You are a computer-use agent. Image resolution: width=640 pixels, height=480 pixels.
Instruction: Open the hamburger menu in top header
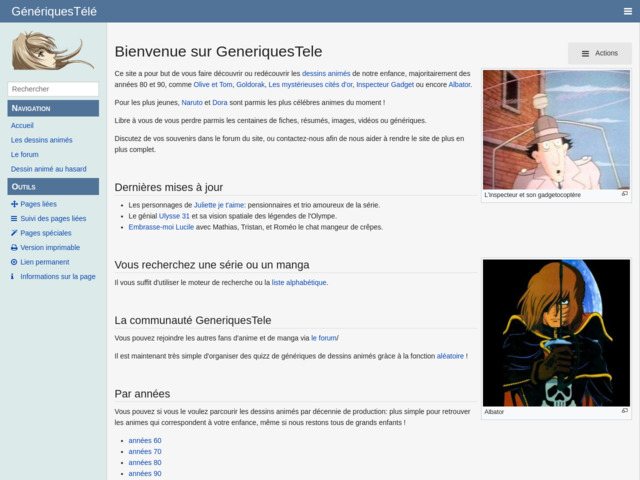[x=627, y=11]
